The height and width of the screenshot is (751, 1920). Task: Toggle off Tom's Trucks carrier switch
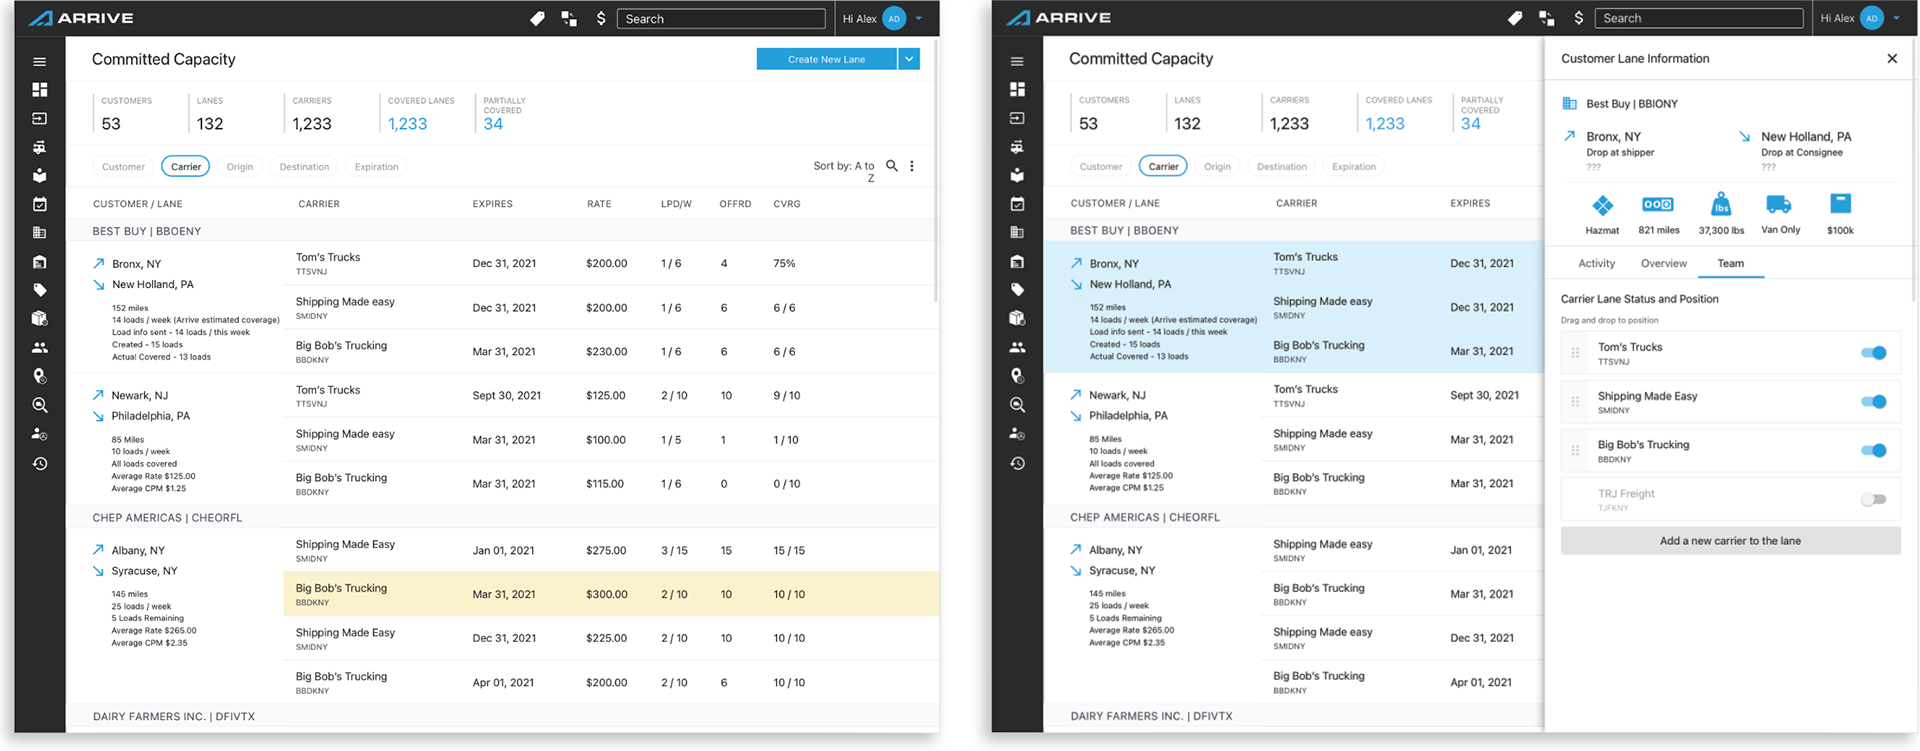(x=1873, y=352)
